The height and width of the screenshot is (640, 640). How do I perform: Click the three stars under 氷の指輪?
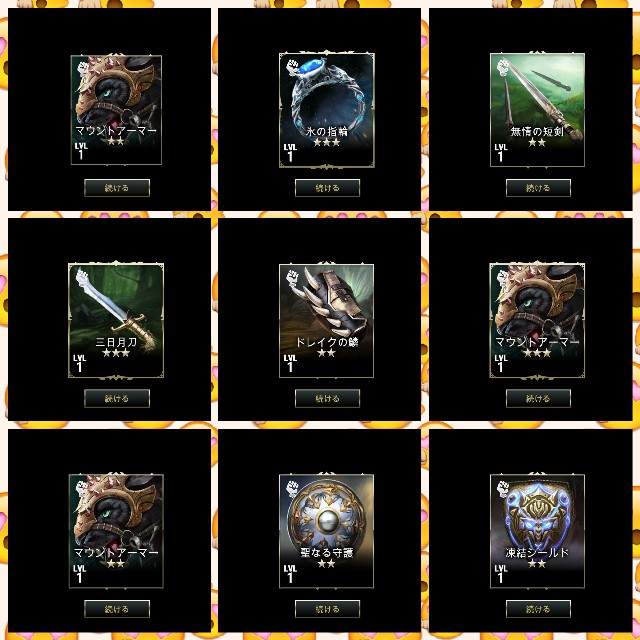point(327,142)
